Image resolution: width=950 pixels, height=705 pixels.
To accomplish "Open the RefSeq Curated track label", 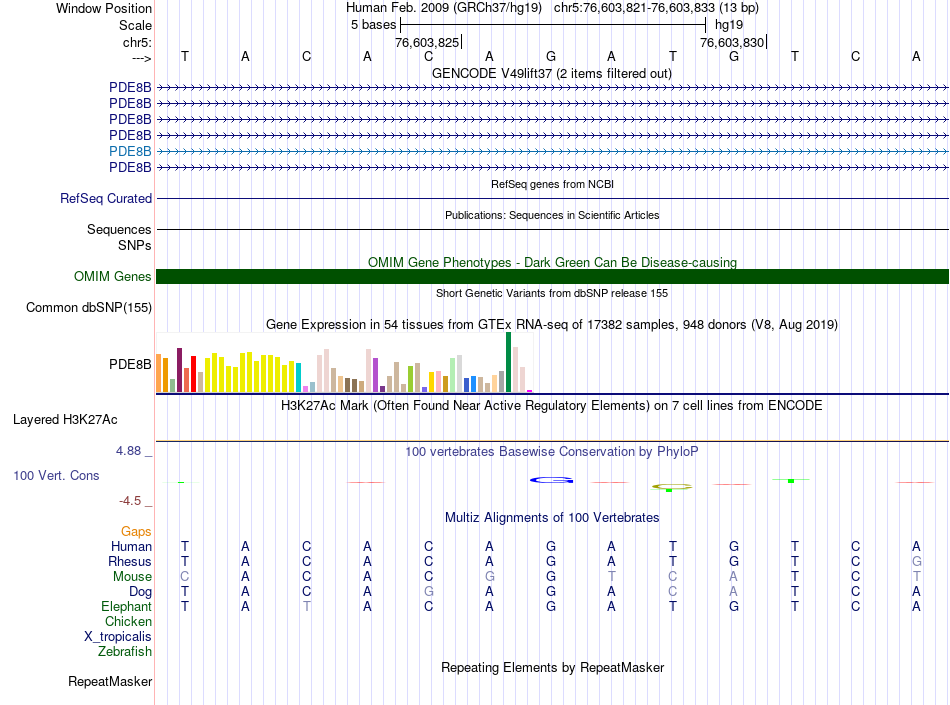I will [x=106, y=199].
